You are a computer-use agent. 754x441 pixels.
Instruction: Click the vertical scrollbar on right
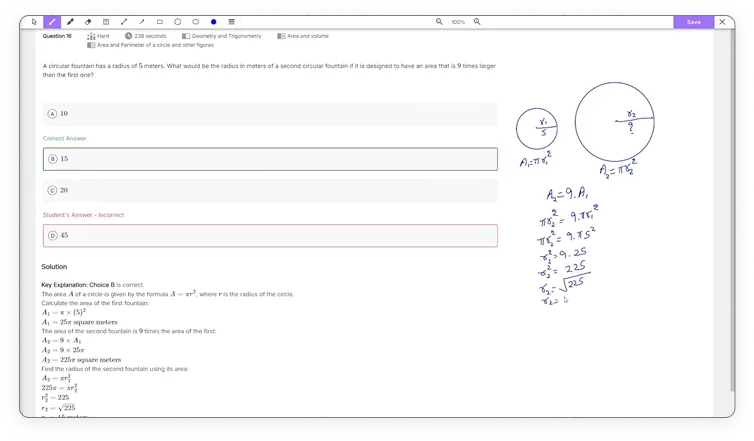(x=732, y=212)
